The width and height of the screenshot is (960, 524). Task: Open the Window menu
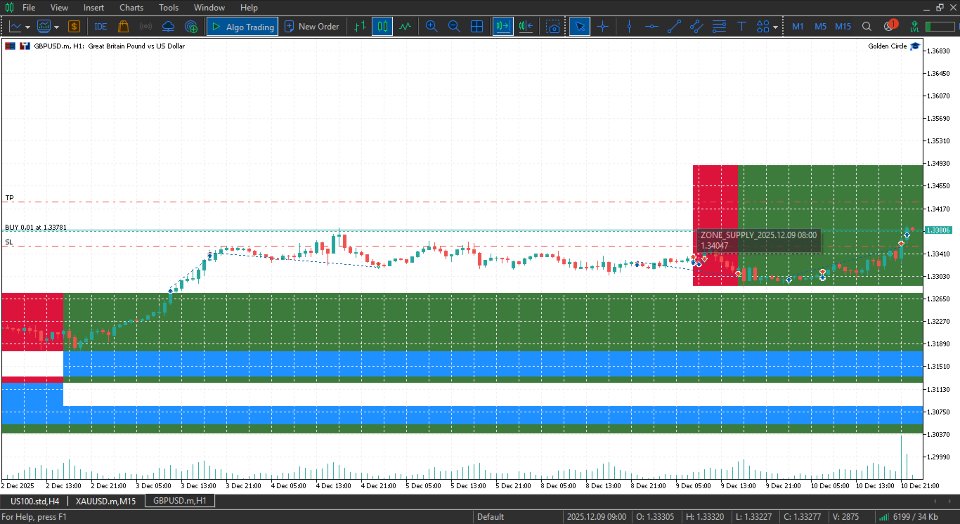(x=209, y=7)
